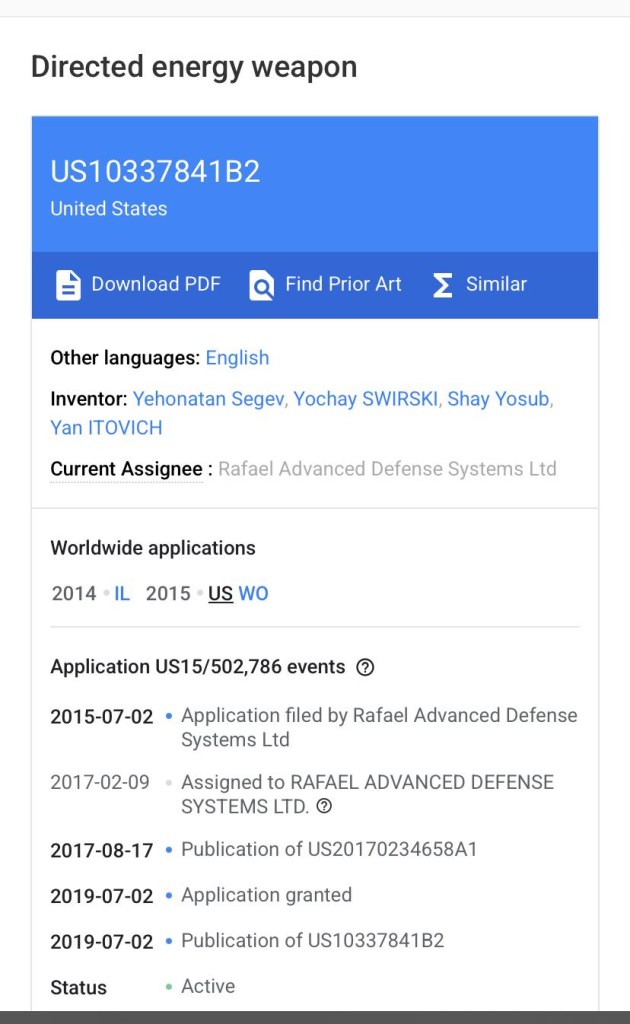Open inventor Yehonatan Segev link
Screen dimensions: 630x1024
(209, 399)
